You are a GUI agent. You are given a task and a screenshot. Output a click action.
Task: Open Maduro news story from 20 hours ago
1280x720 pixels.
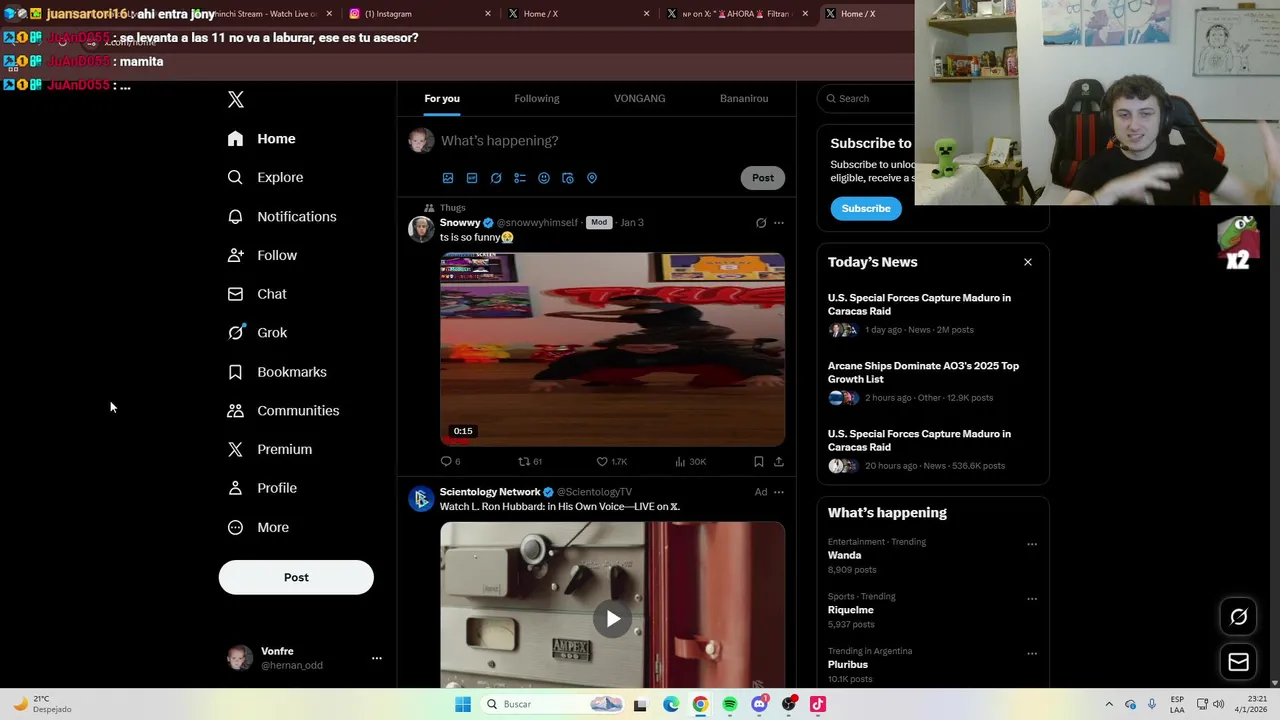point(919,440)
